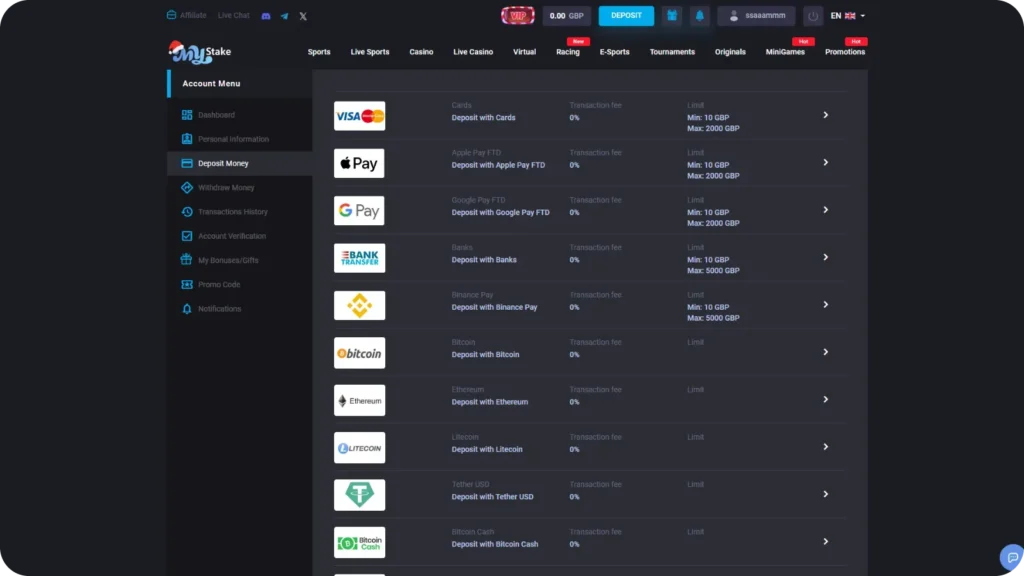Expand Deposit with Bitcoin Cash arrow
Viewport: 1024px width, 576px height.
click(825, 541)
